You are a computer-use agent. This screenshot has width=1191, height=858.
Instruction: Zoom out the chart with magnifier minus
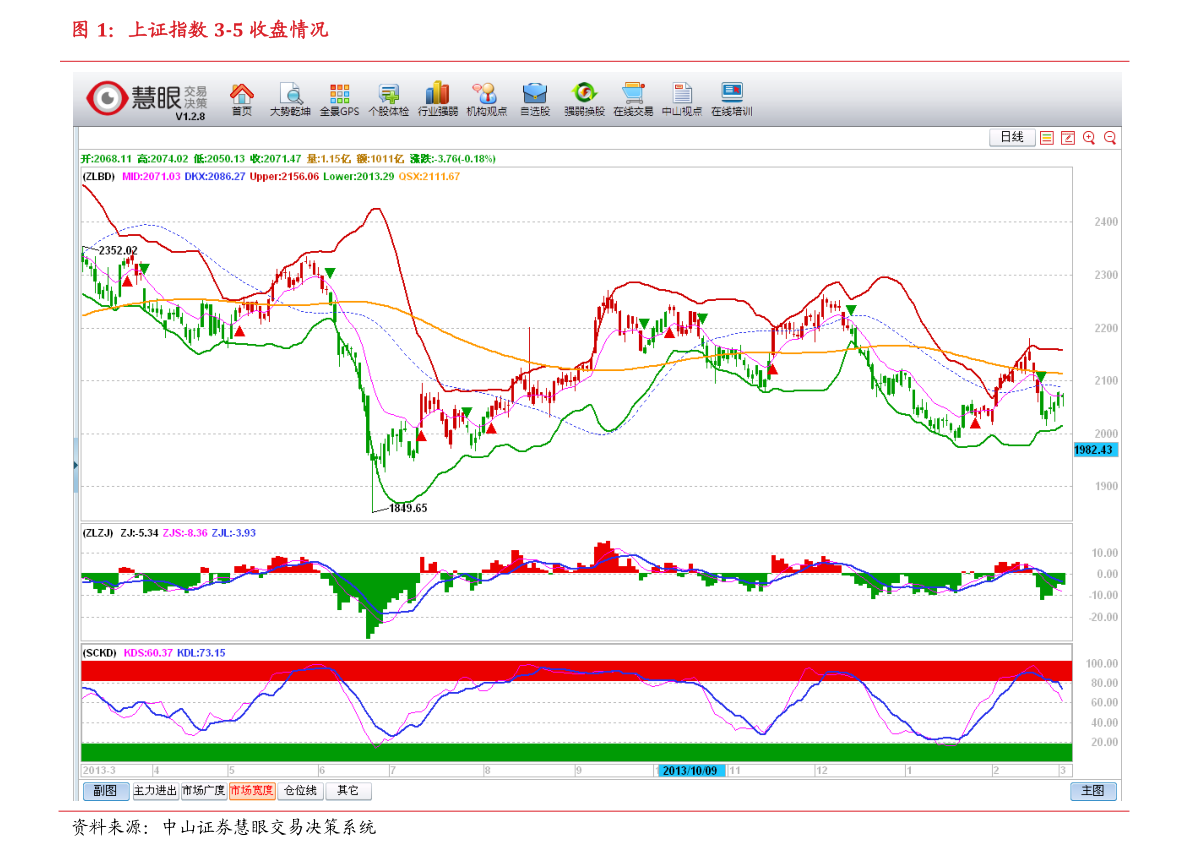coord(1109,138)
